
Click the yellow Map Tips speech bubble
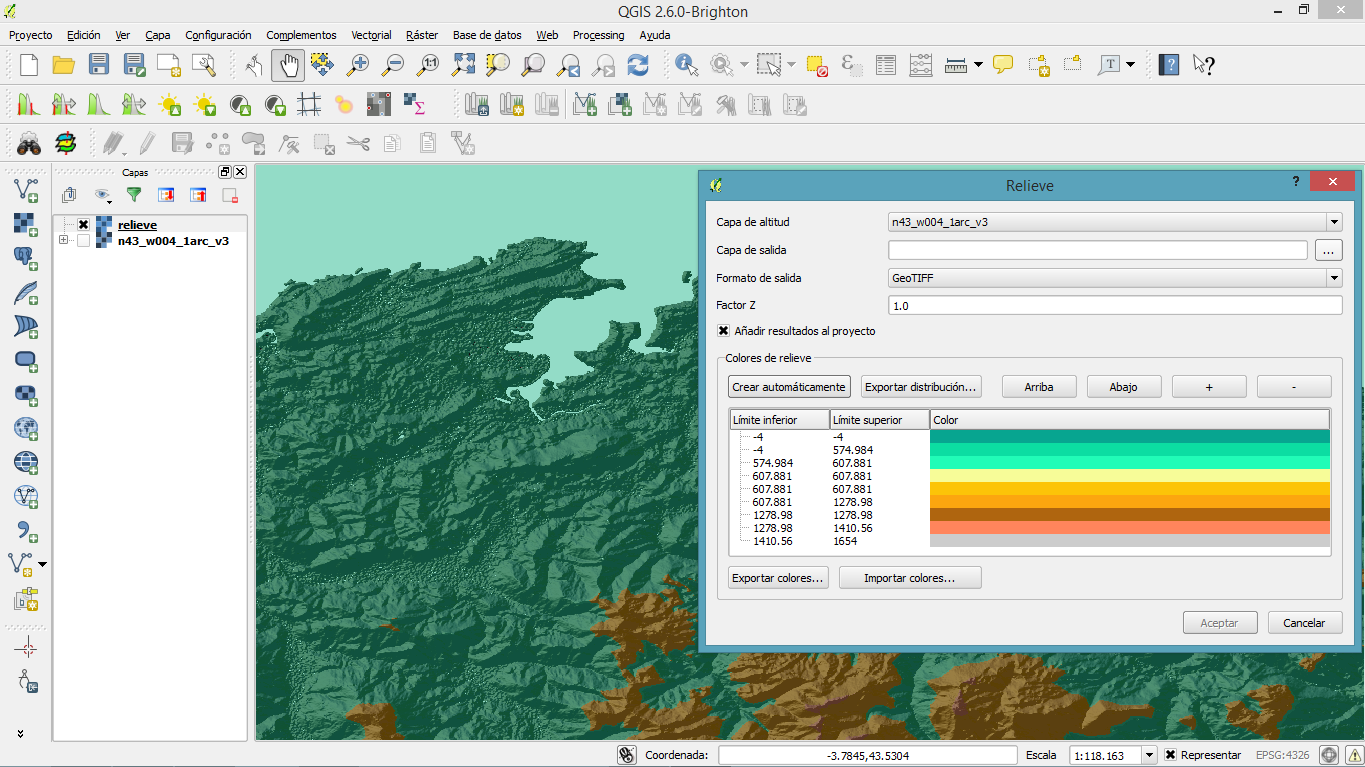(x=1003, y=65)
